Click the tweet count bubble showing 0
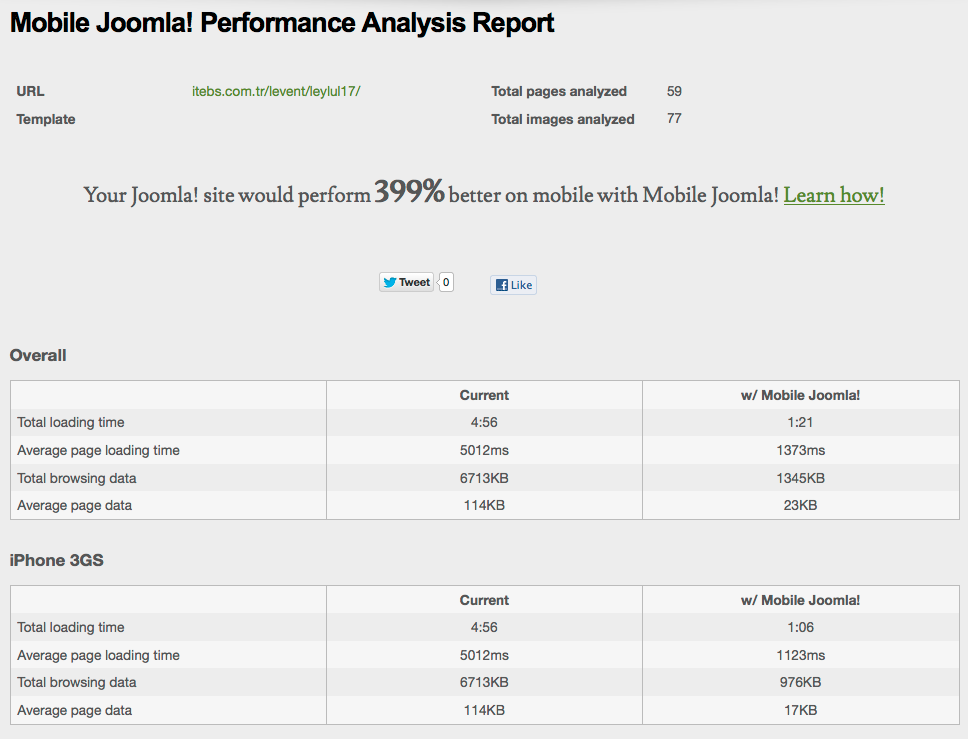Image resolution: width=968 pixels, height=739 pixels. (446, 282)
